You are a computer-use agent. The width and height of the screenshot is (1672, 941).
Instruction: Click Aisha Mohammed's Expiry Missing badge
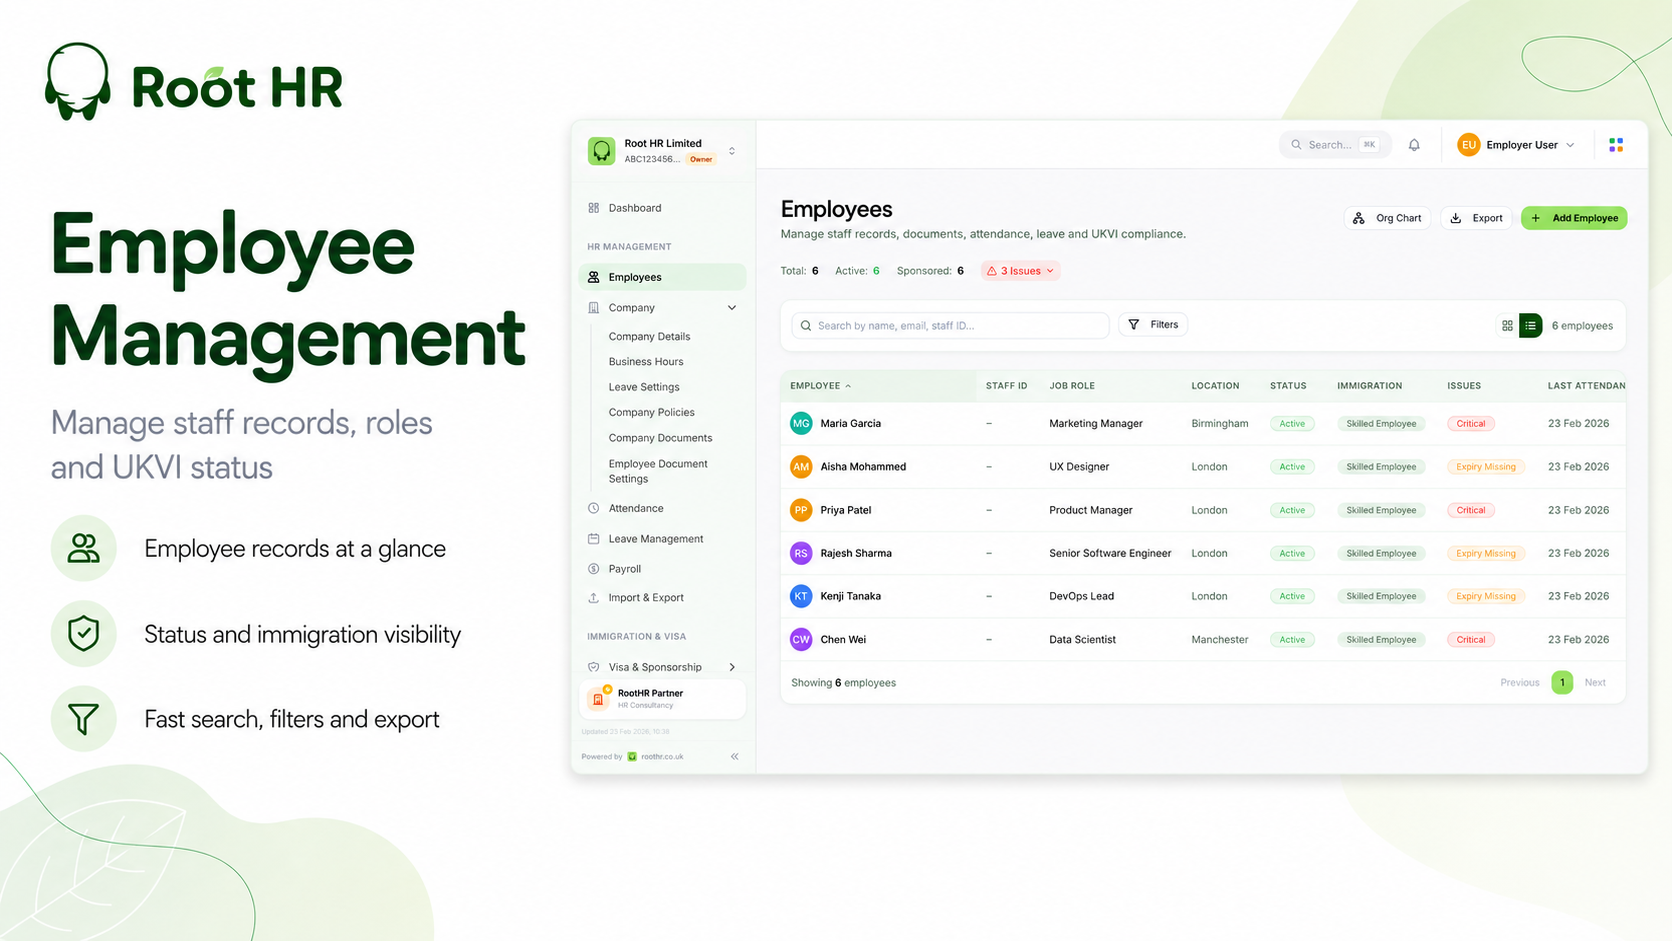(x=1485, y=467)
